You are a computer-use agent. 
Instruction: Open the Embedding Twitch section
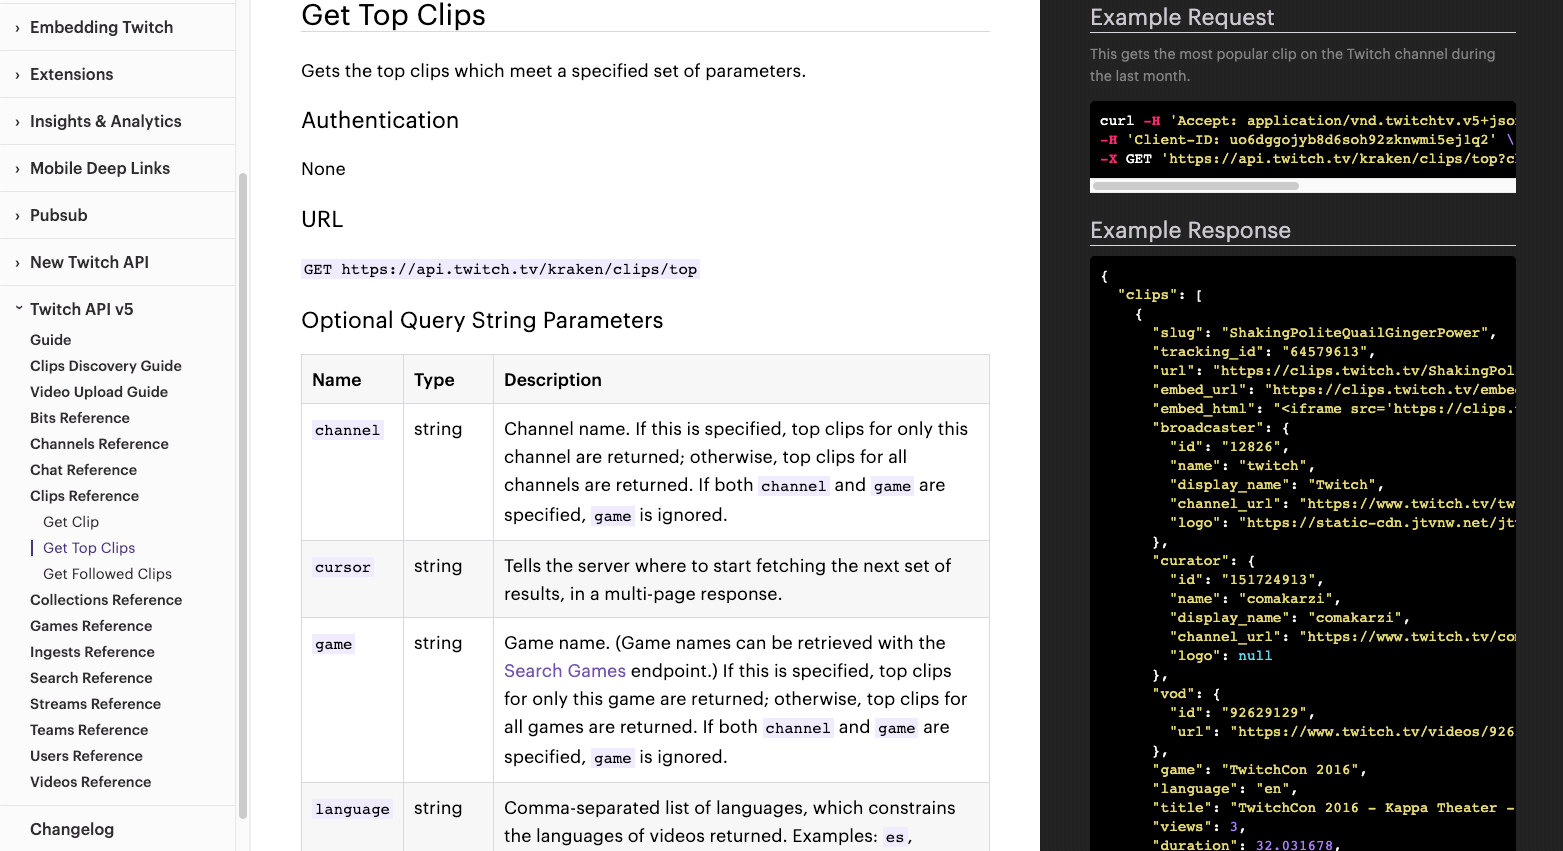click(x=101, y=27)
